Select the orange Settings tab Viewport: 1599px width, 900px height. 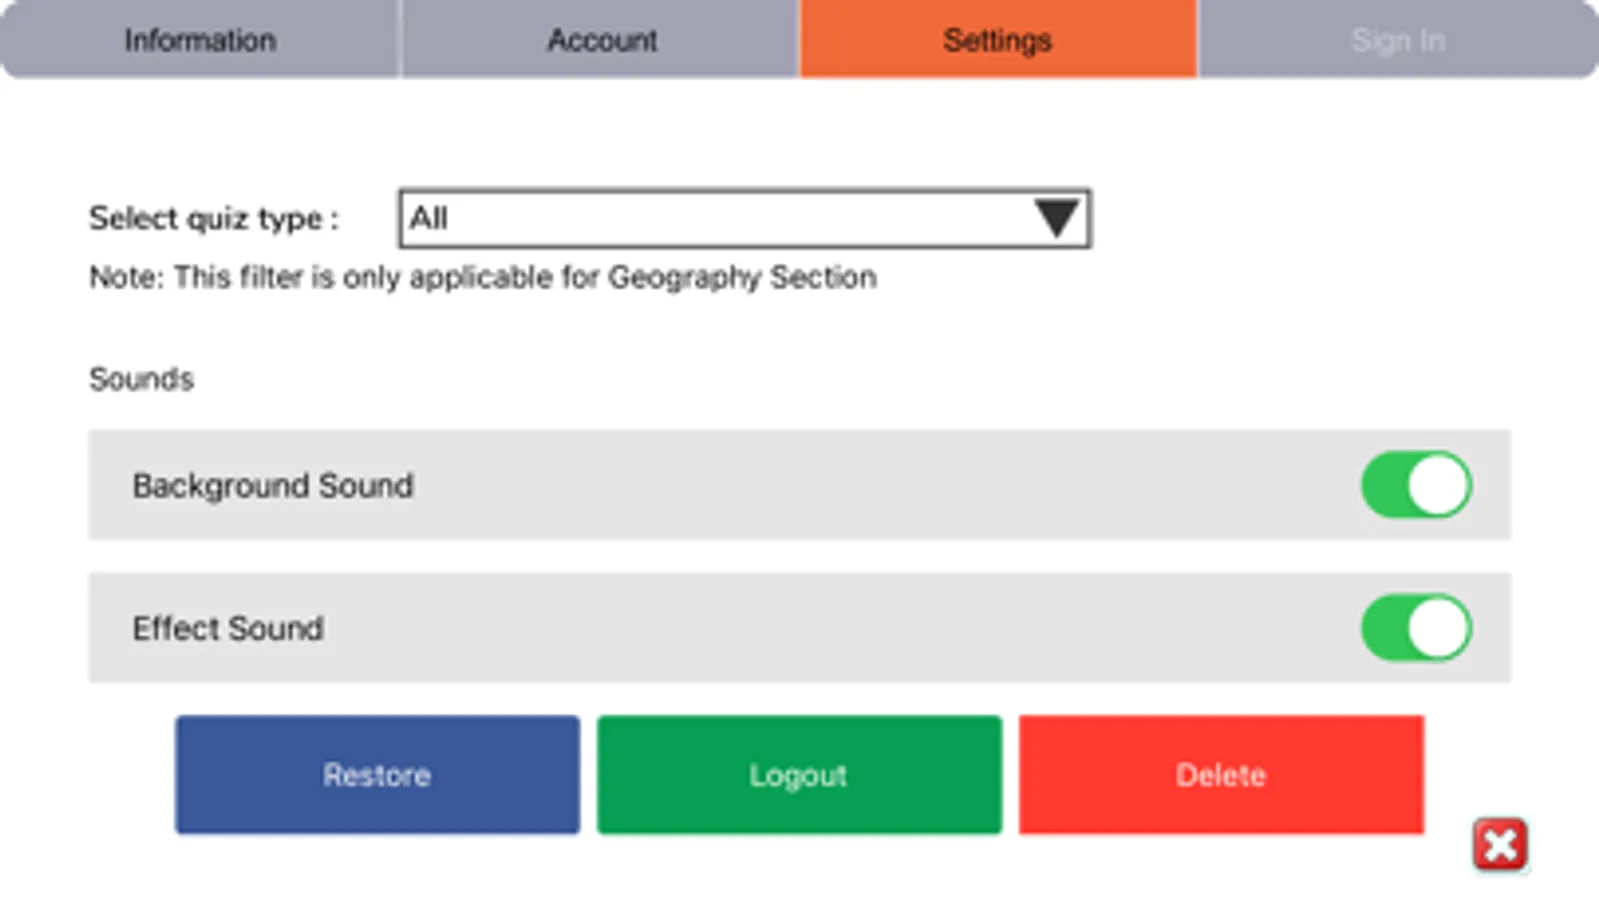point(997,40)
